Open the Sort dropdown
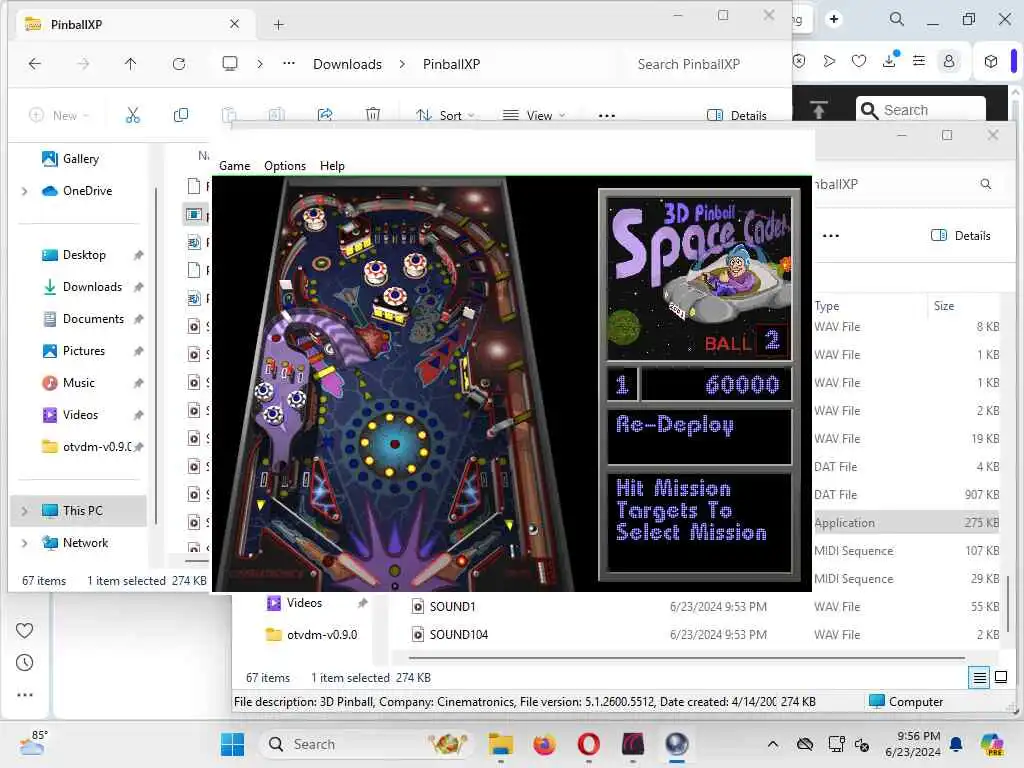This screenshot has width=1024, height=768. [x=445, y=116]
